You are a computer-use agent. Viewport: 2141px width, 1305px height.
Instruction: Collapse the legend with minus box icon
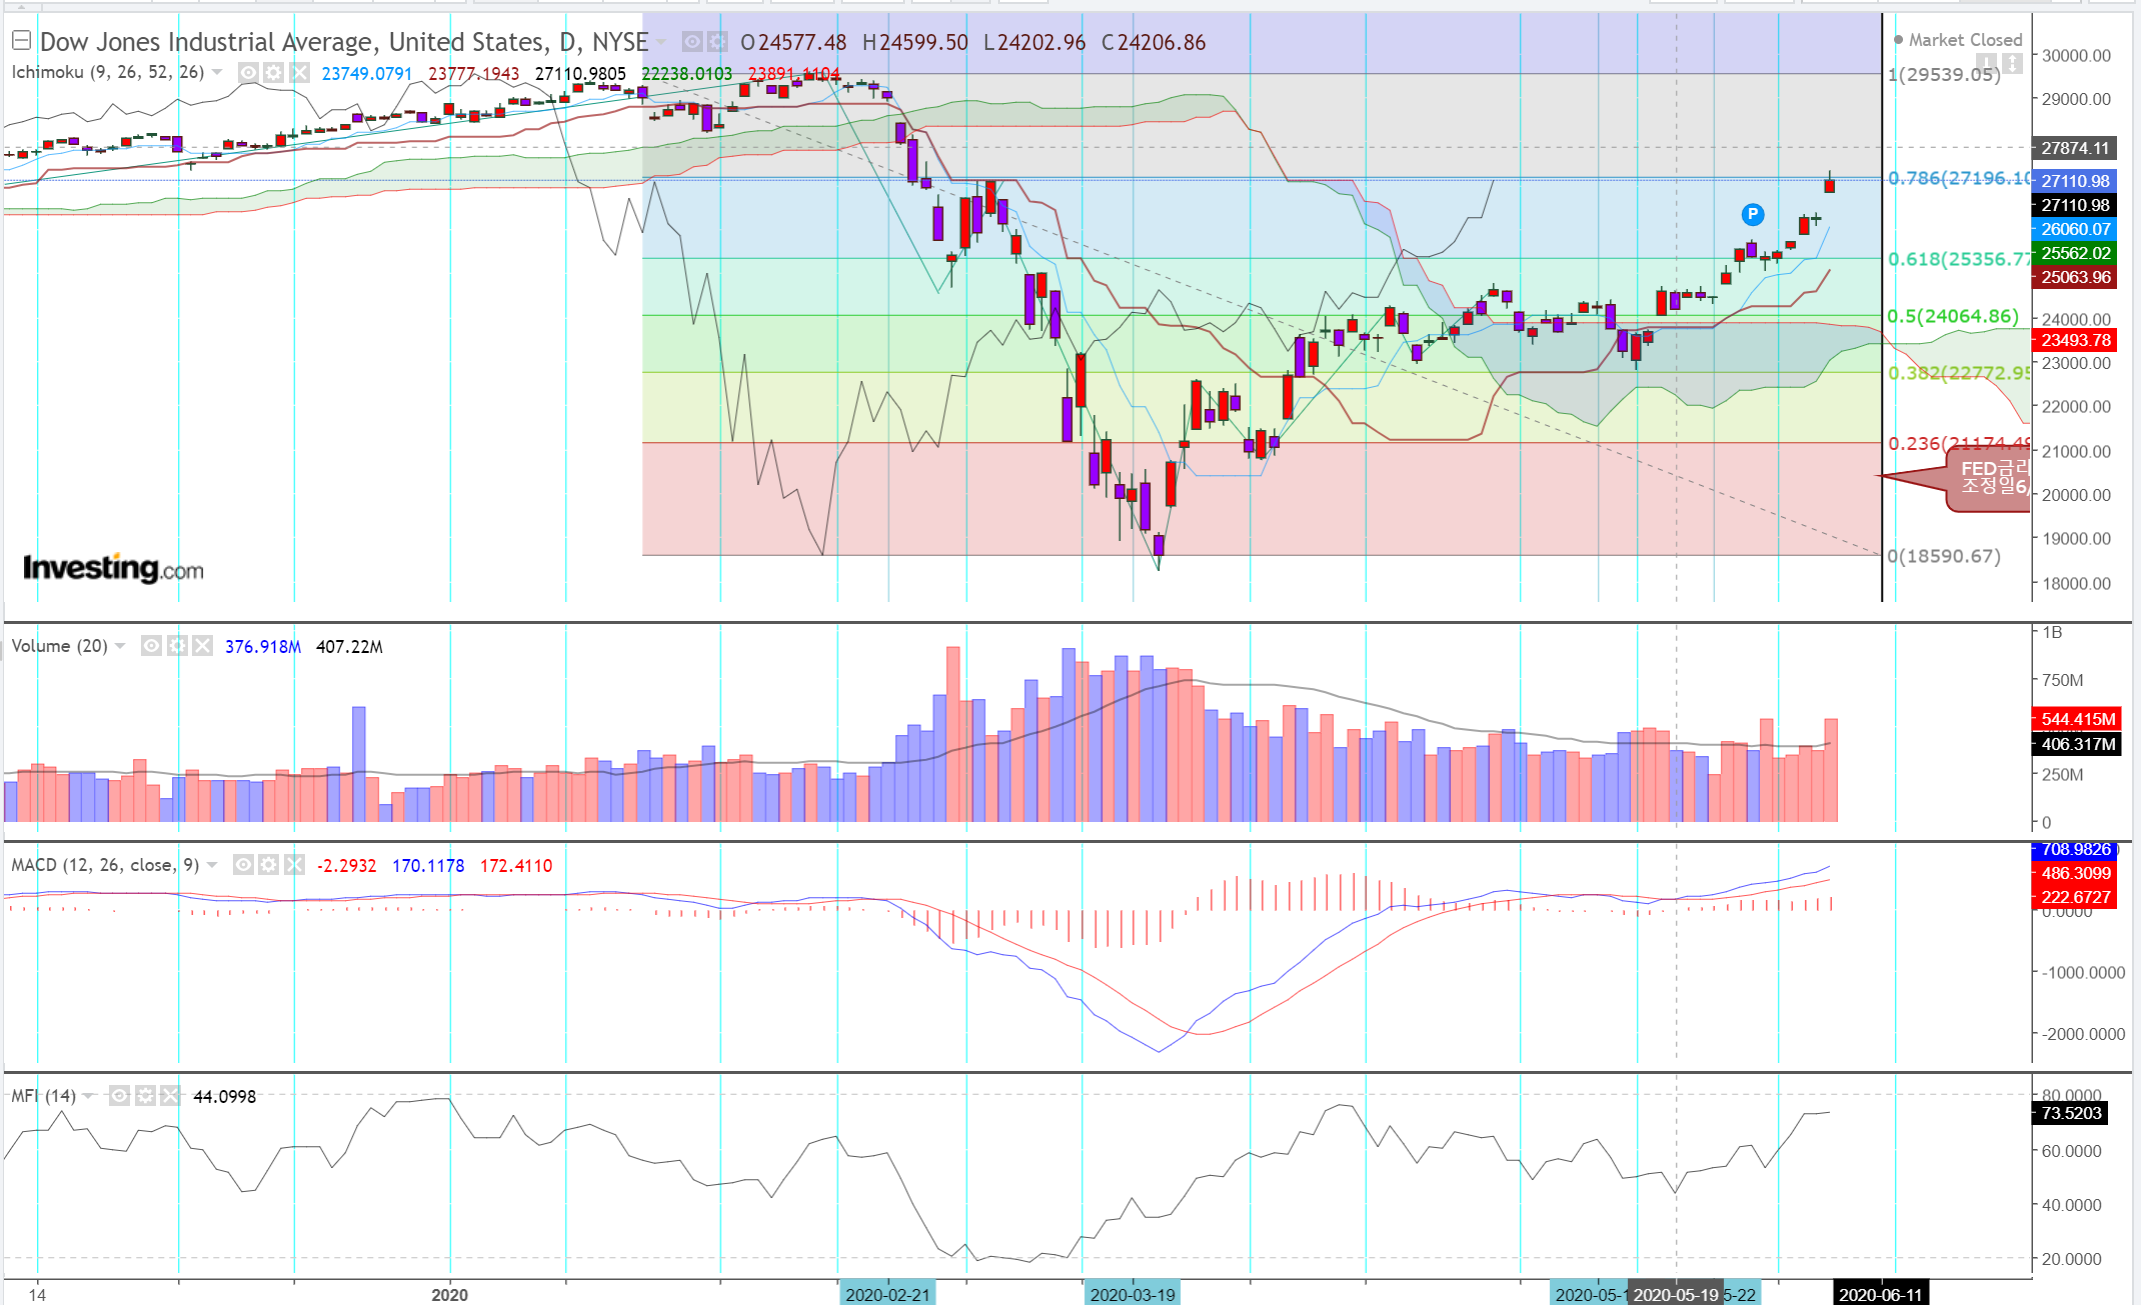point(21,41)
